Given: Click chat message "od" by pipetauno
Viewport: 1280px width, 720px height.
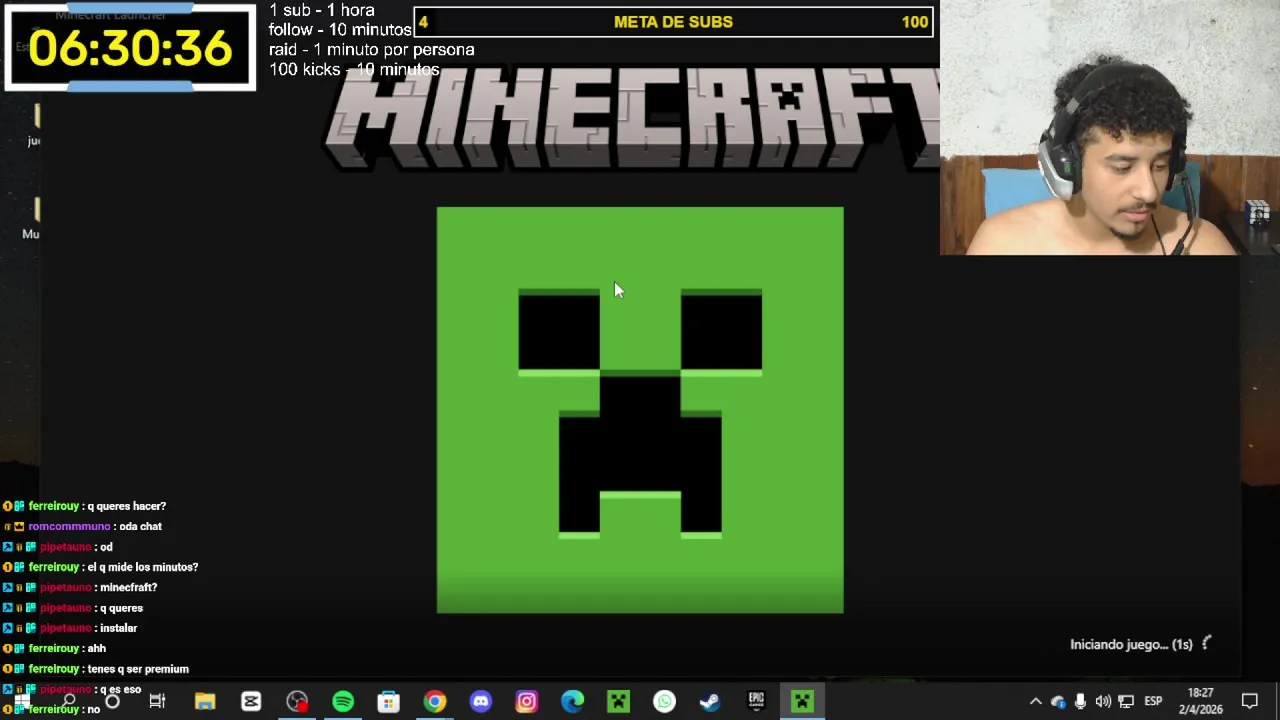Looking at the screenshot, I should [106, 547].
